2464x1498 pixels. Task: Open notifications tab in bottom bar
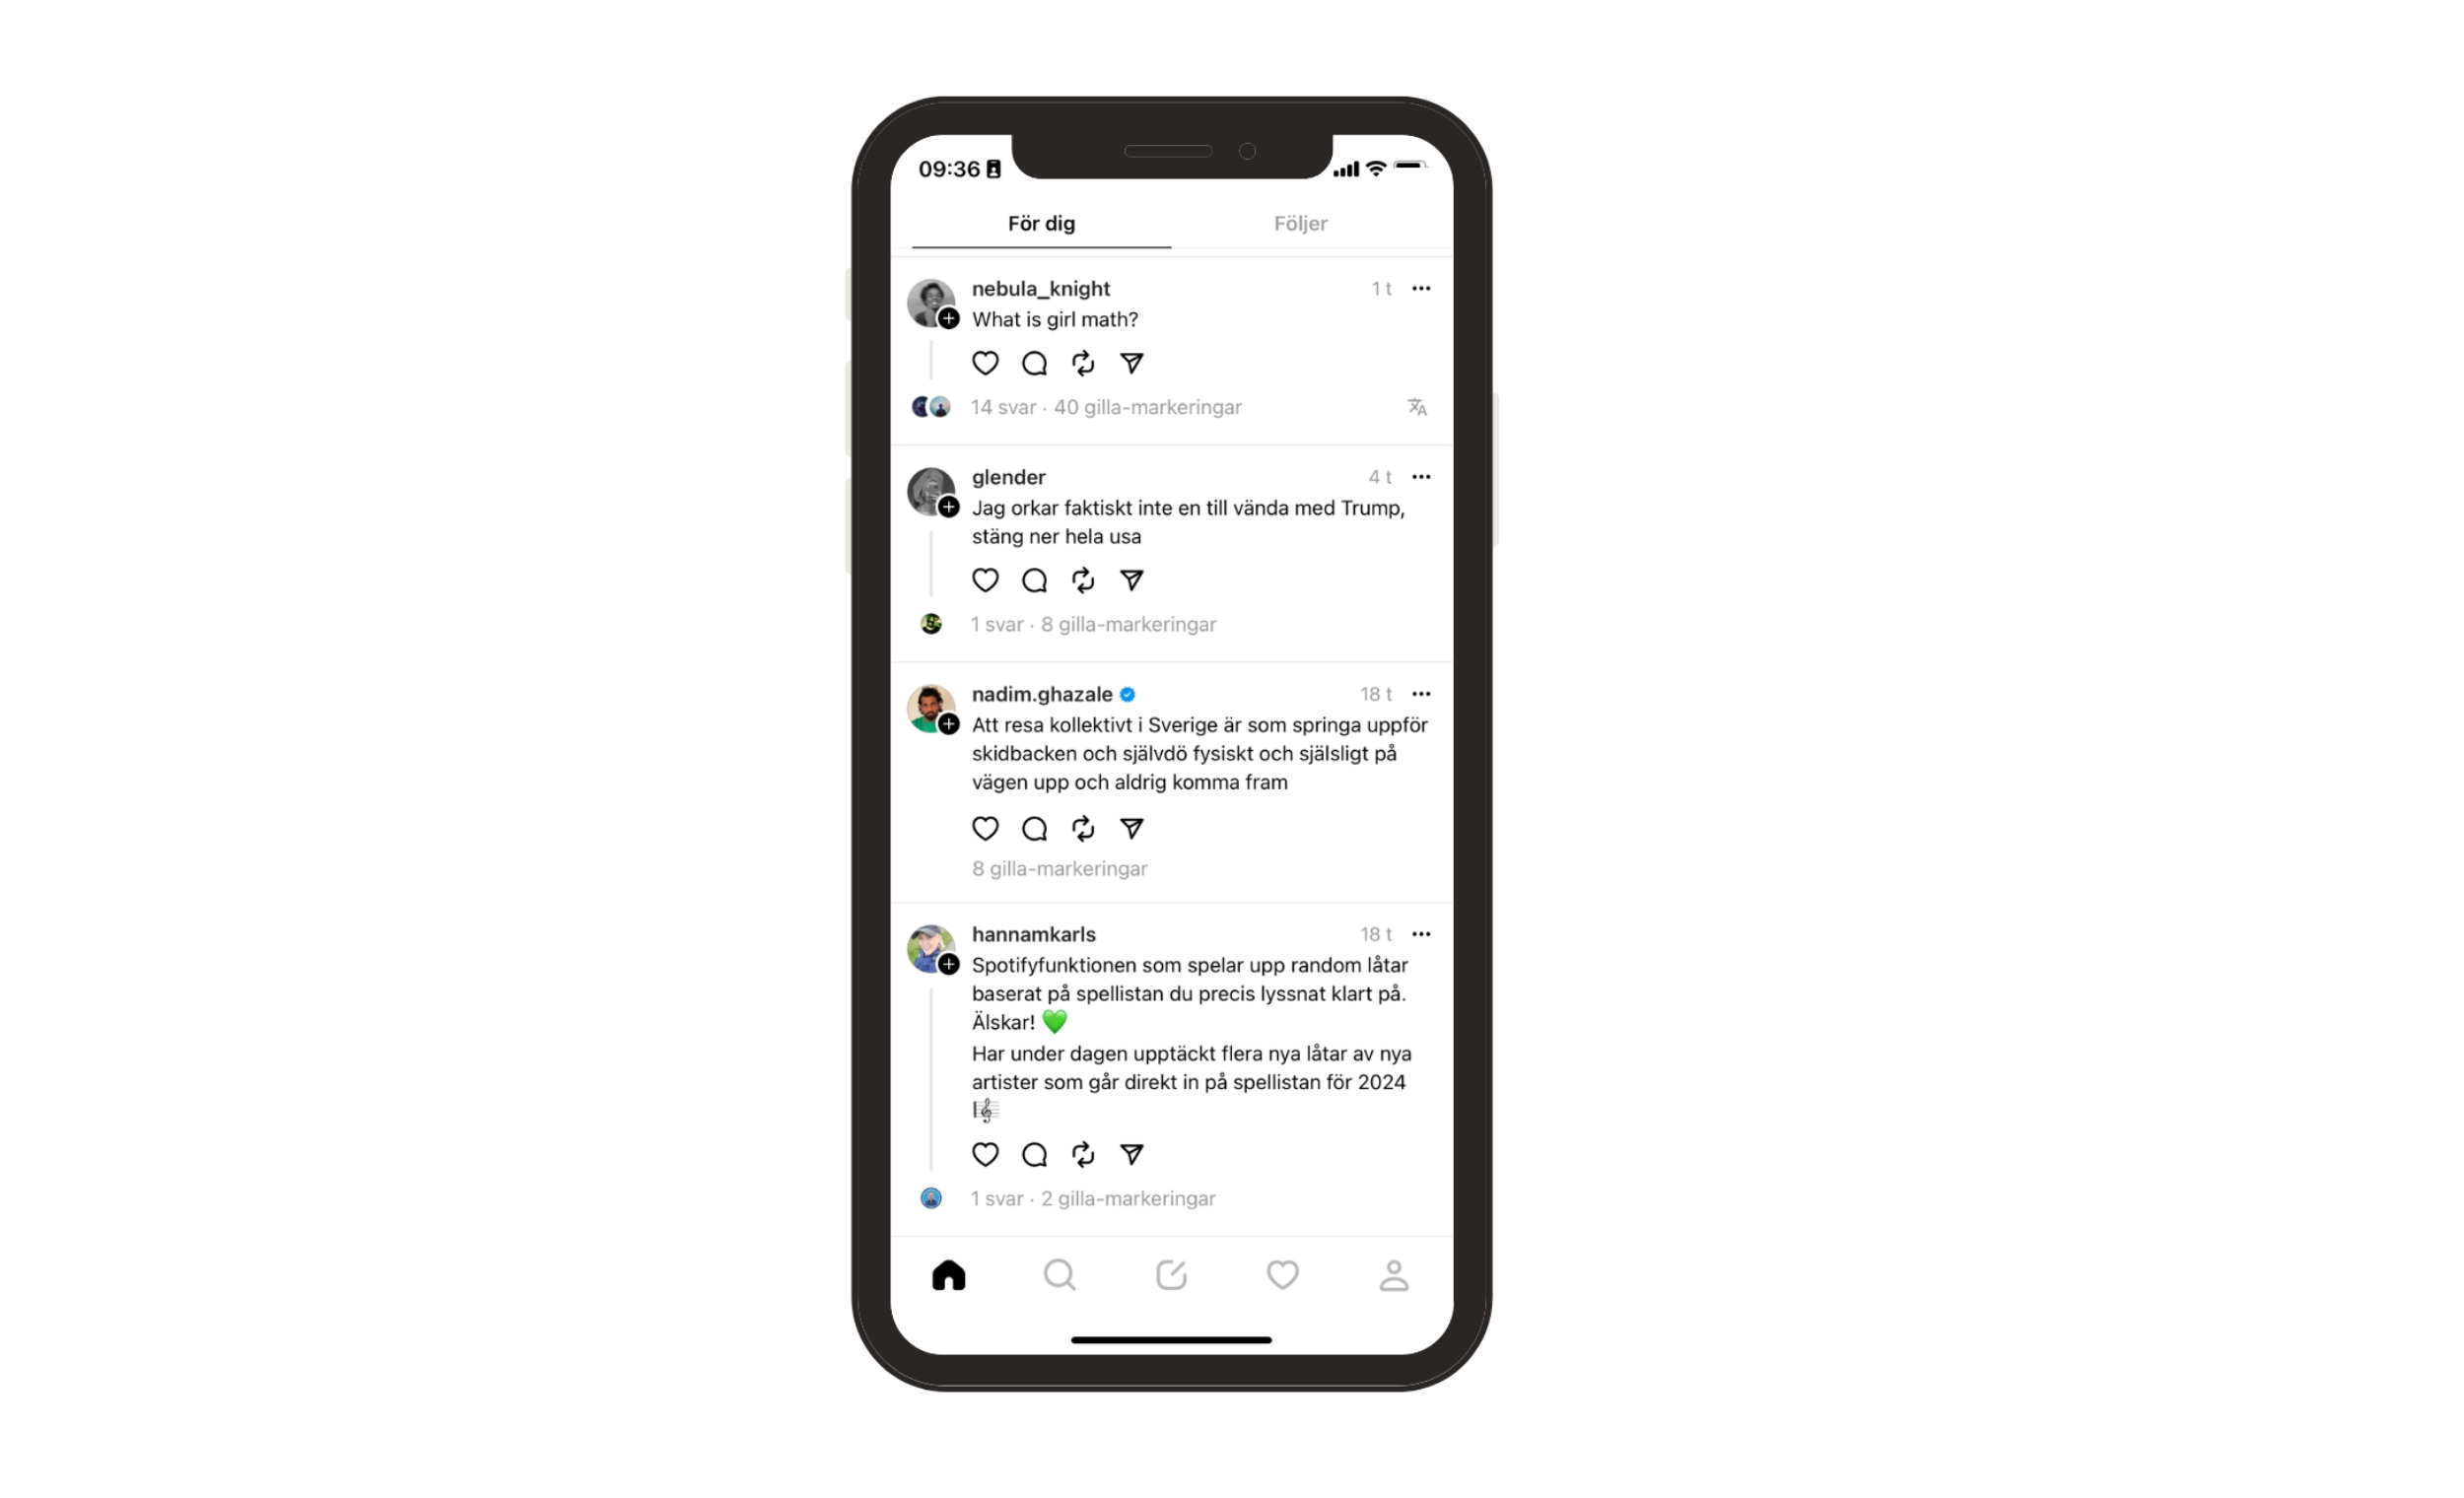1283,1274
